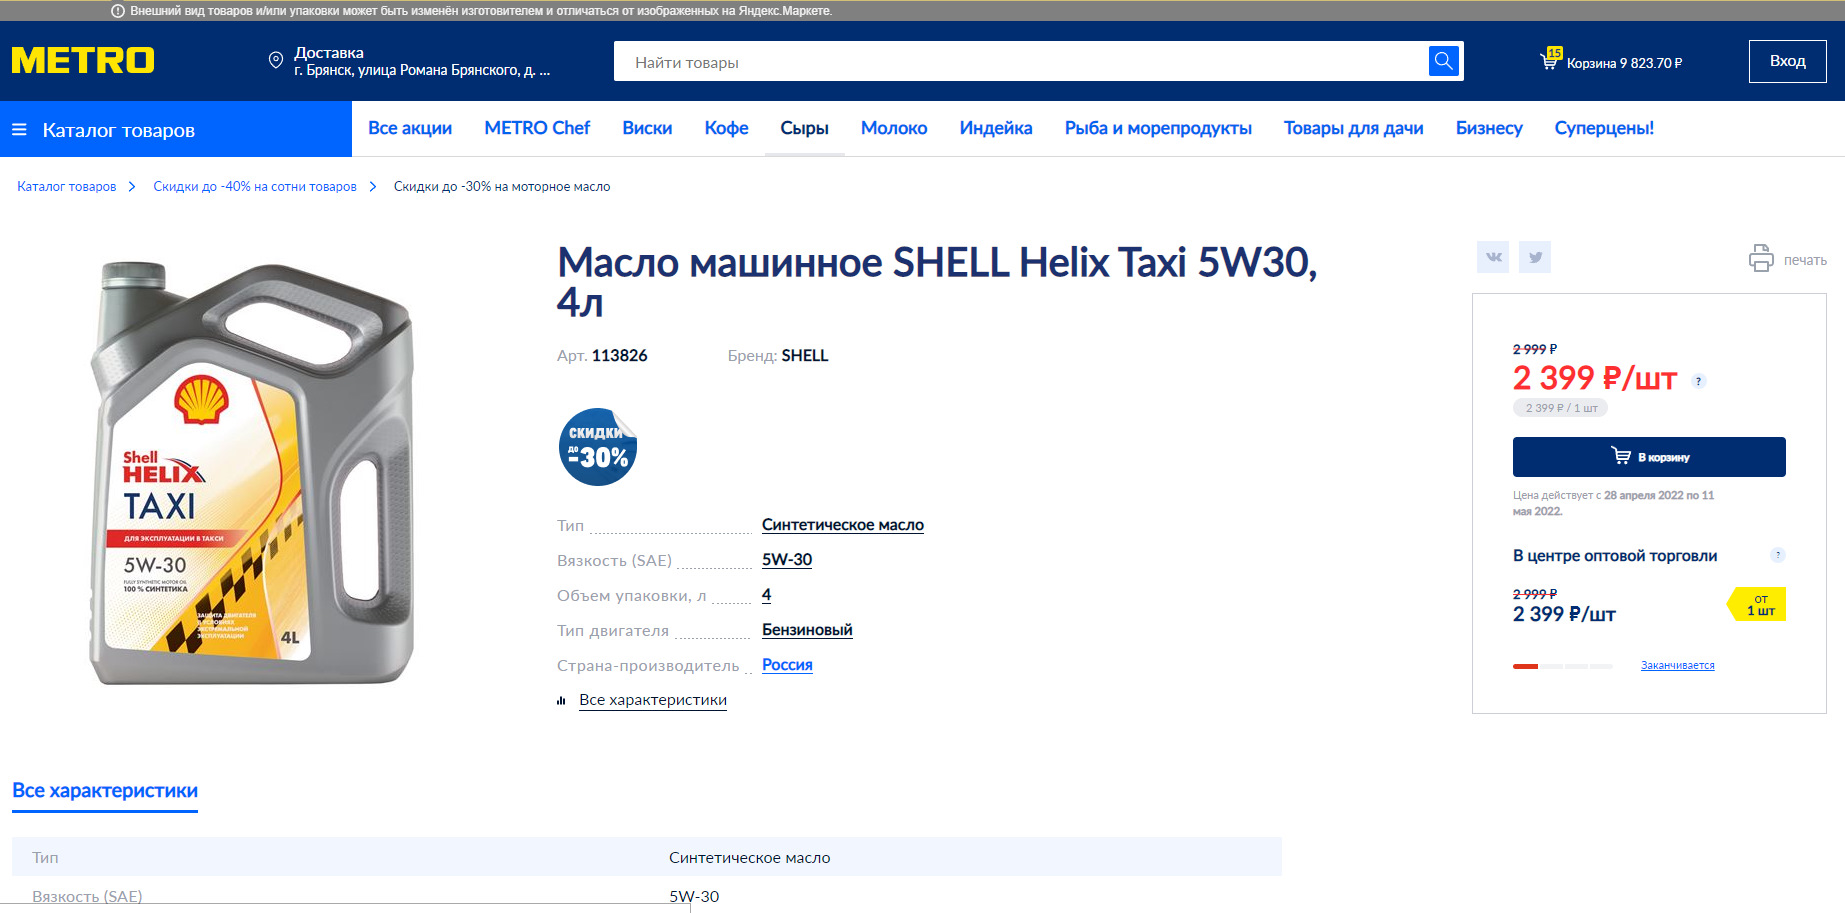Image resolution: width=1845 pixels, height=913 pixels.
Task: Add product with 'В корзину' button
Action: click(x=1649, y=457)
